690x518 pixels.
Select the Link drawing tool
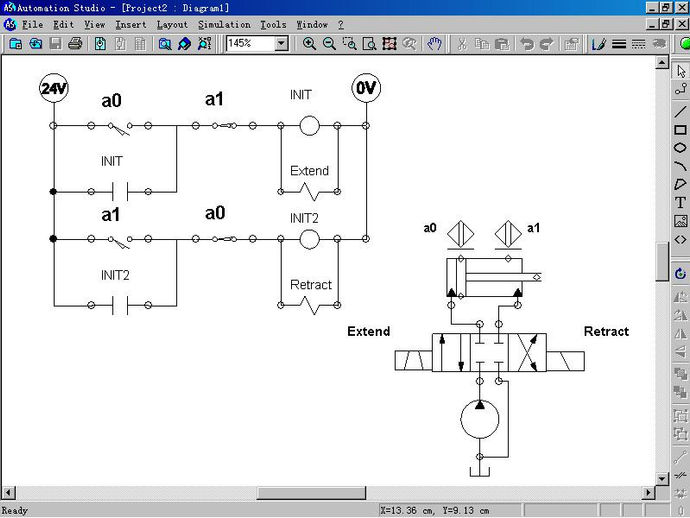pyautogui.click(x=681, y=88)
